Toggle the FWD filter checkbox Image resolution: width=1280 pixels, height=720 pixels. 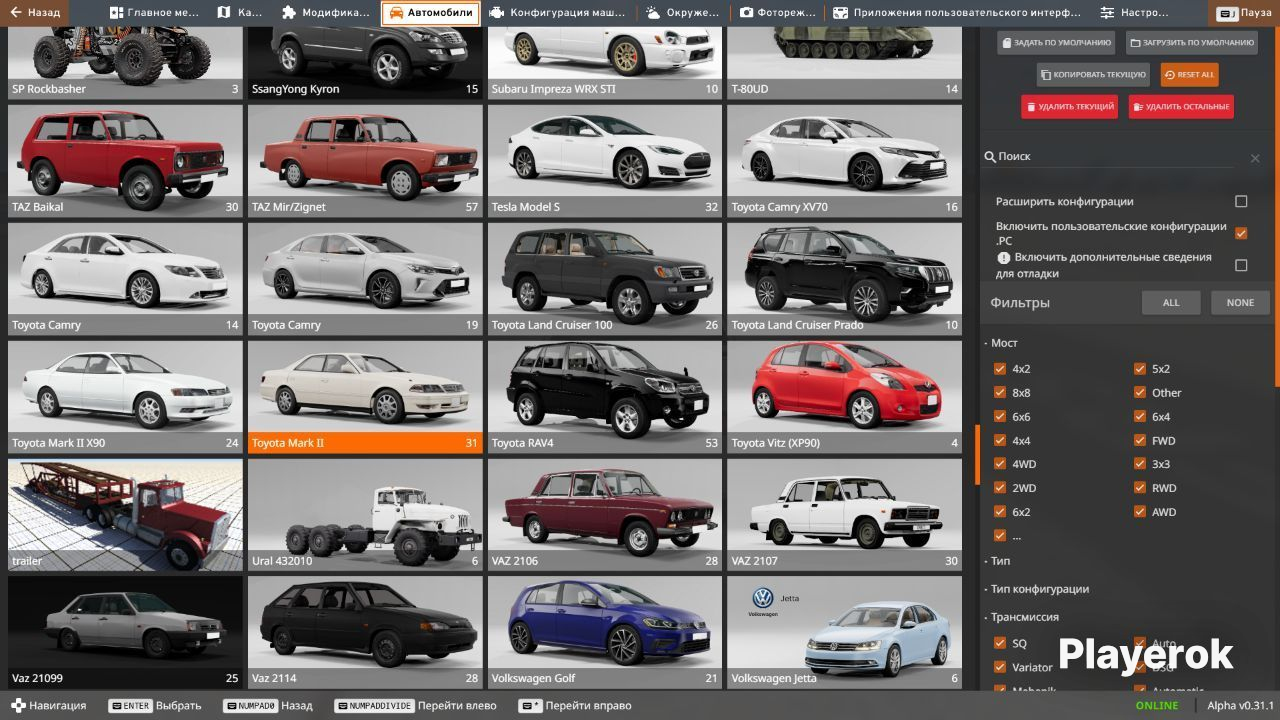coord(1140,440)
